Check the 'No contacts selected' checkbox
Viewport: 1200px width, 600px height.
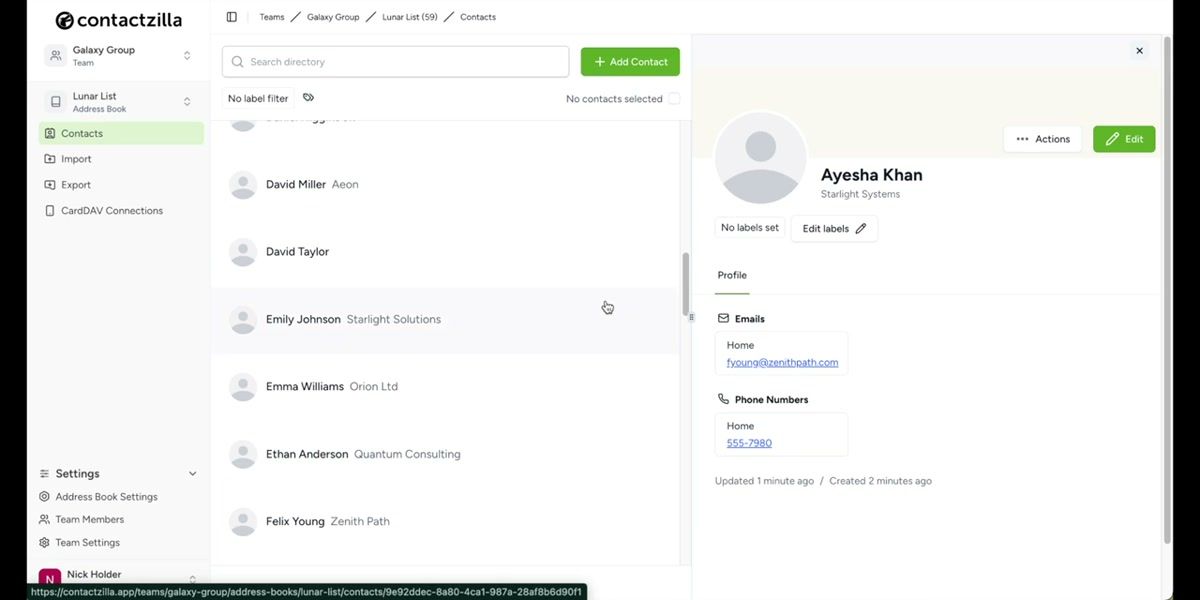coord(675,98)
